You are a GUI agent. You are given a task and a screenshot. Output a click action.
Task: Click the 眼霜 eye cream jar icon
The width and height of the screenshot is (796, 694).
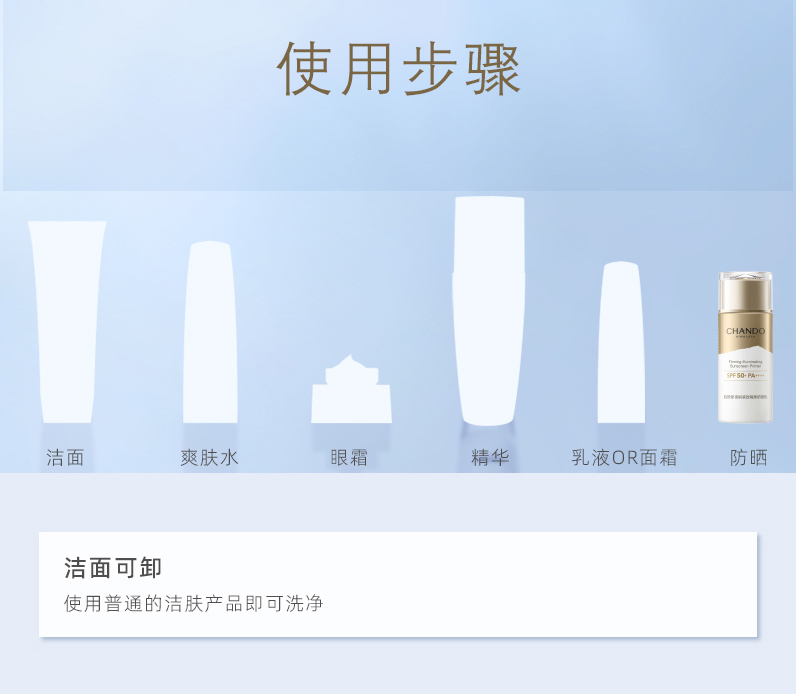tap(351, 389)
